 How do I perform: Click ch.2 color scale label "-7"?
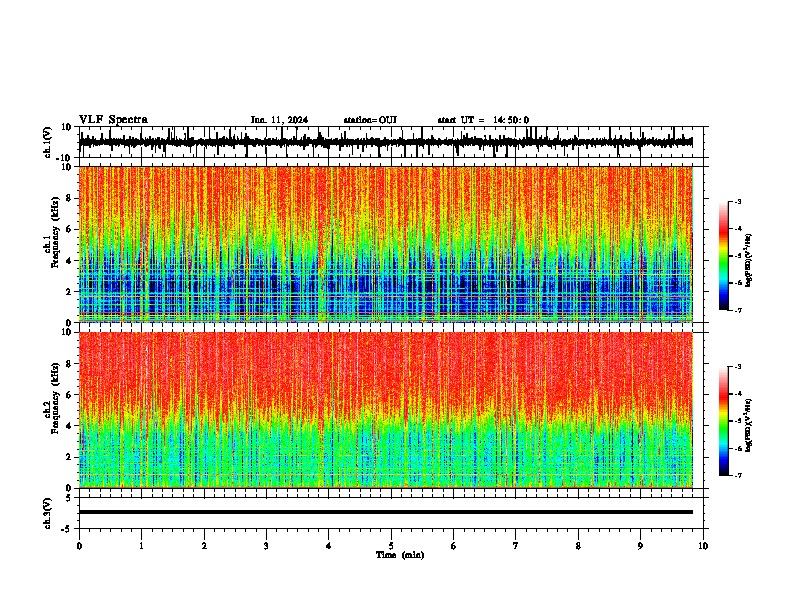737,476
